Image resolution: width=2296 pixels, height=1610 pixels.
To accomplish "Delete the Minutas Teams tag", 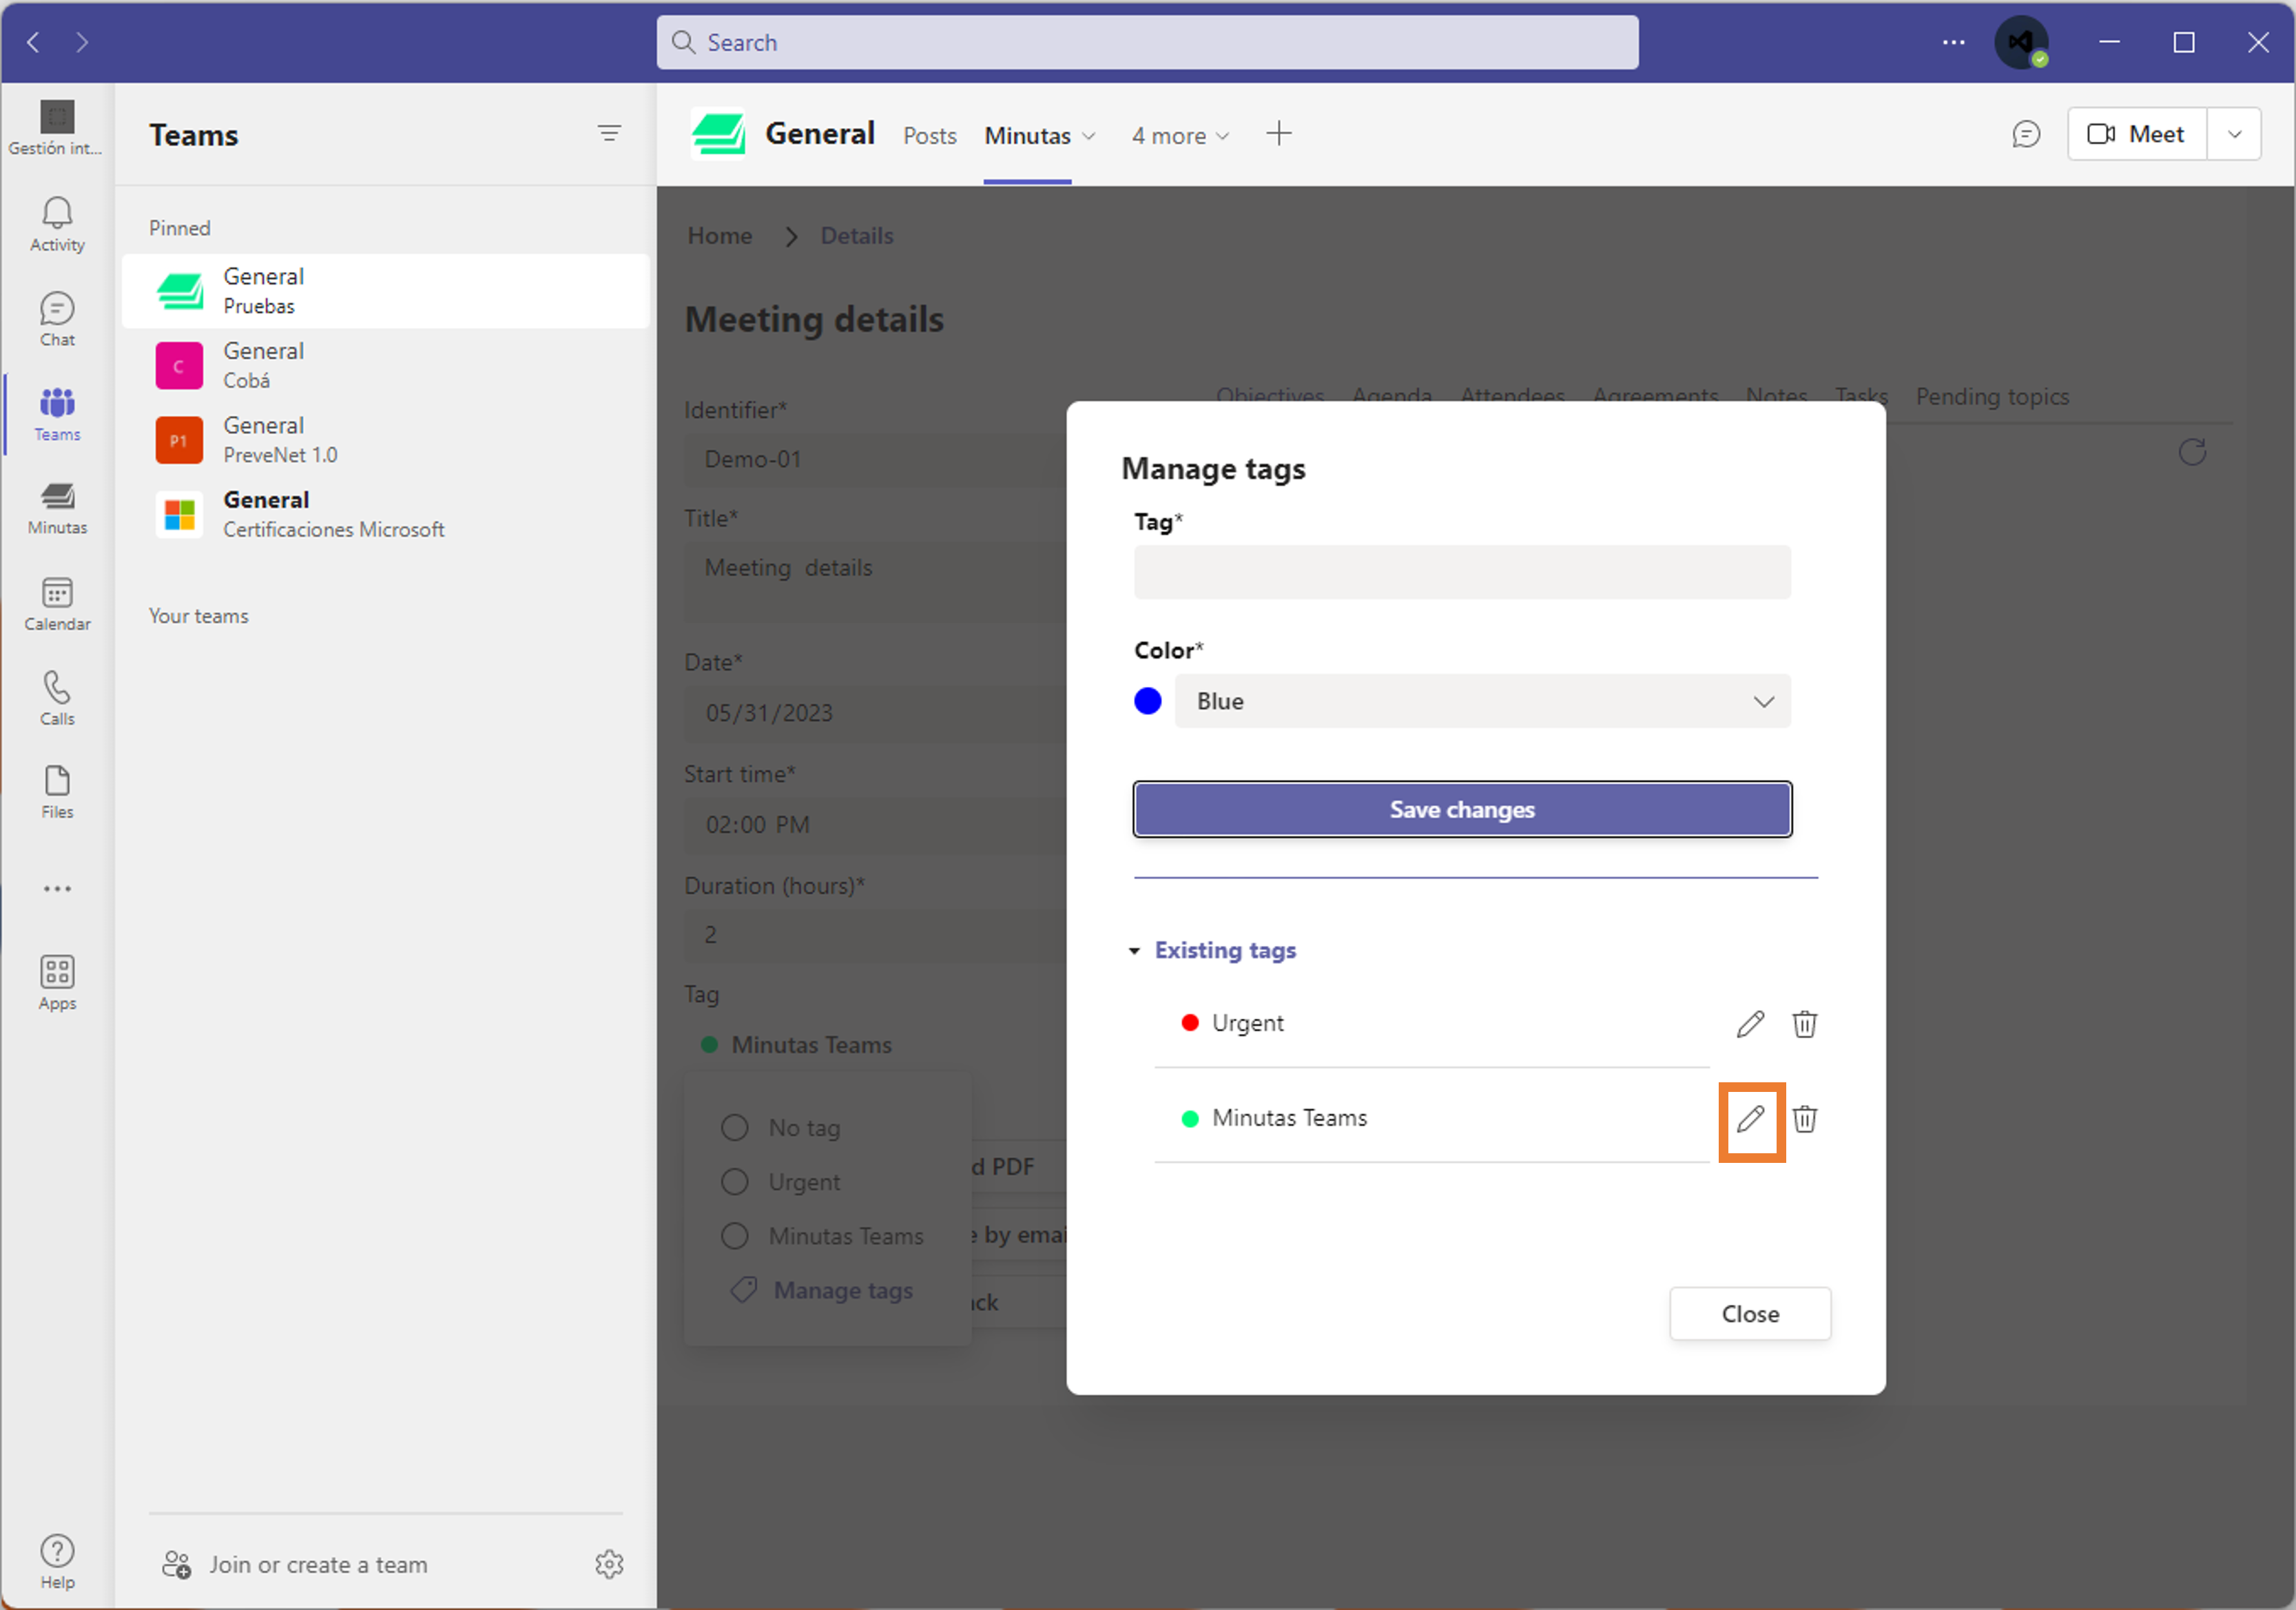I will pos(1805,1119).
